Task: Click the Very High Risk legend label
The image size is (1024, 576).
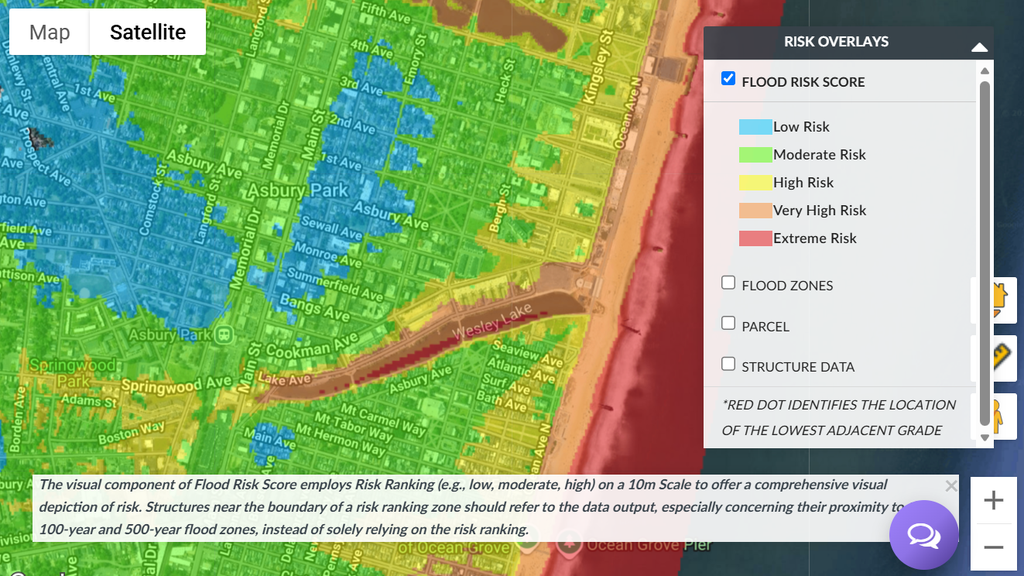Action: (x=820, y=210)
